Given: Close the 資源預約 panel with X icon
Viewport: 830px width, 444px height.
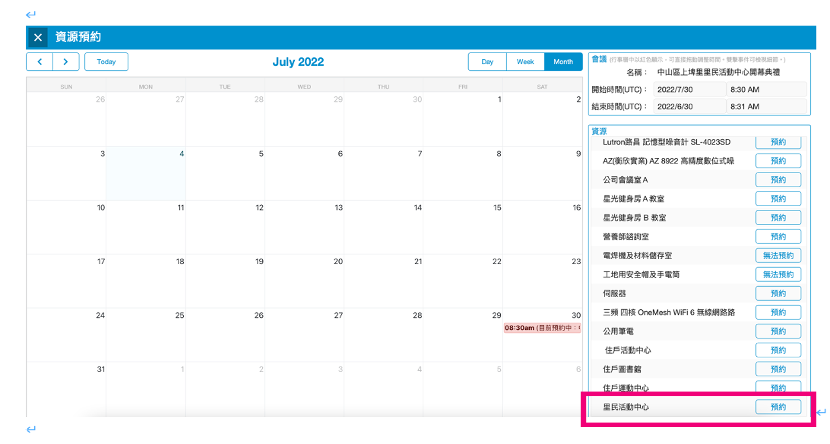Looking at the screenshot, I should pyautogui.click(x=38, y=37).
